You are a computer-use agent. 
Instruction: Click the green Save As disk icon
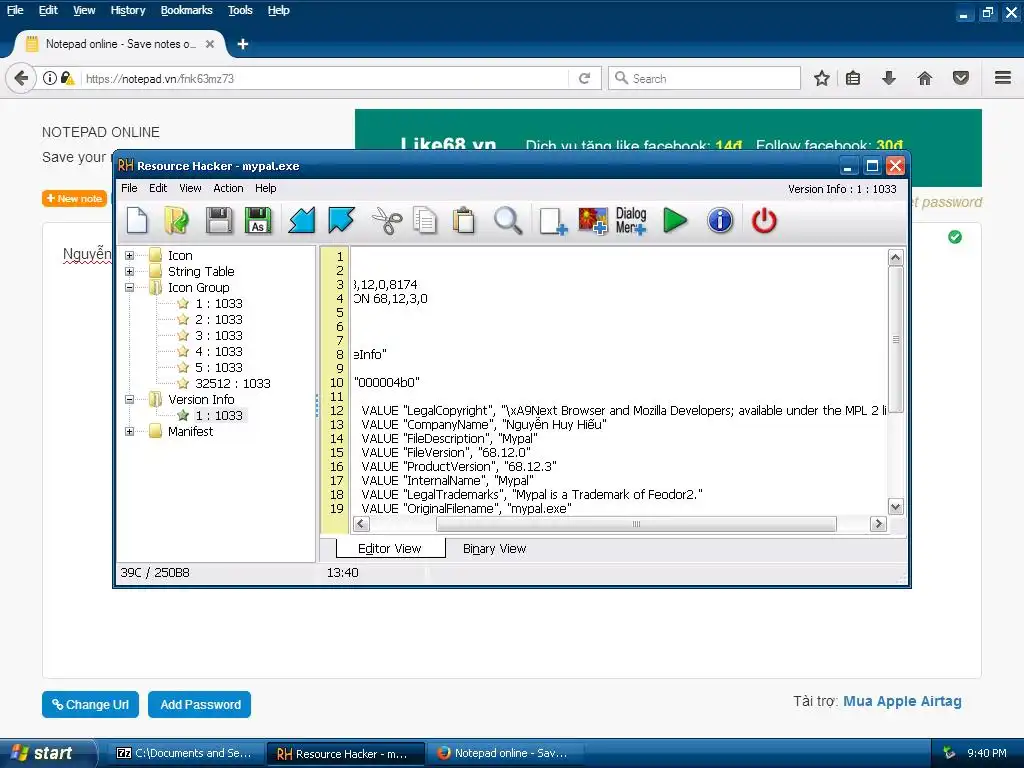pyautogui.click(x=258, y=220)
